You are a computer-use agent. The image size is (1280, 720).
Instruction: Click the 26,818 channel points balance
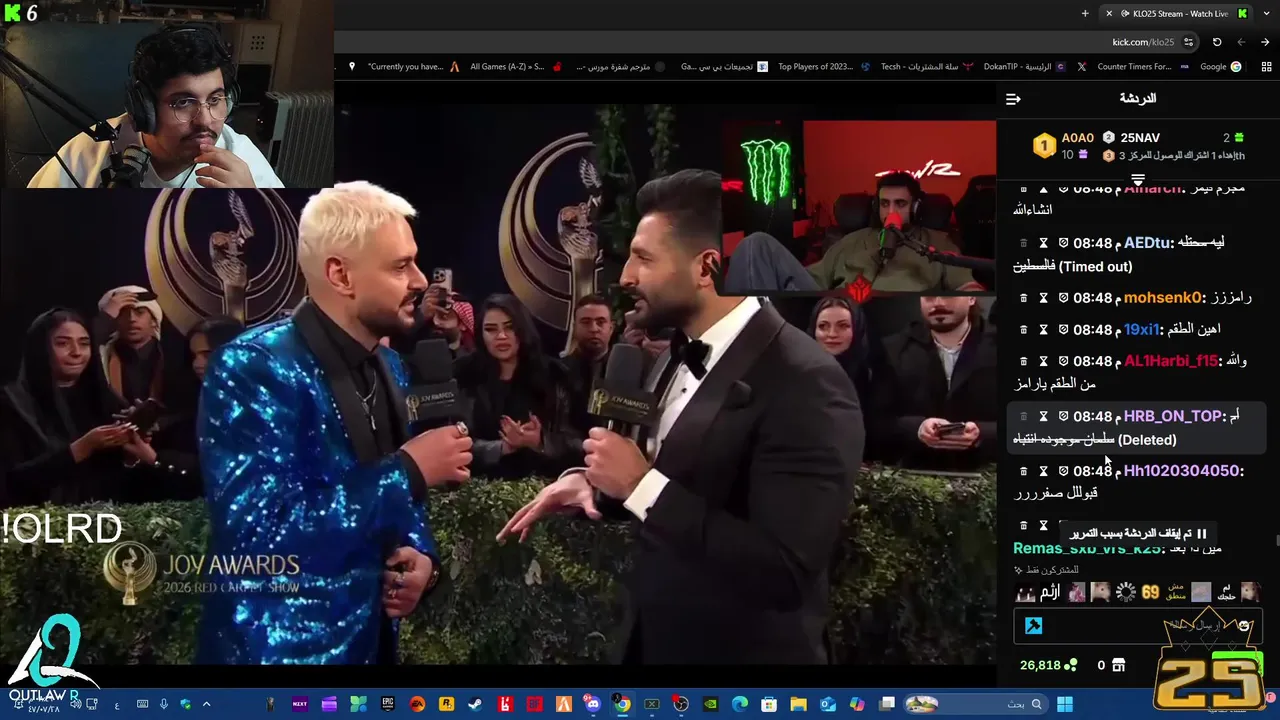[x=1048, y=665]
